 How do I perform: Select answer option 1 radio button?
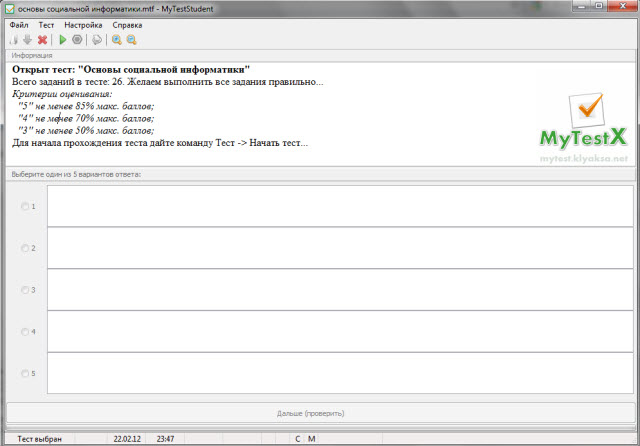click(26, 207)
